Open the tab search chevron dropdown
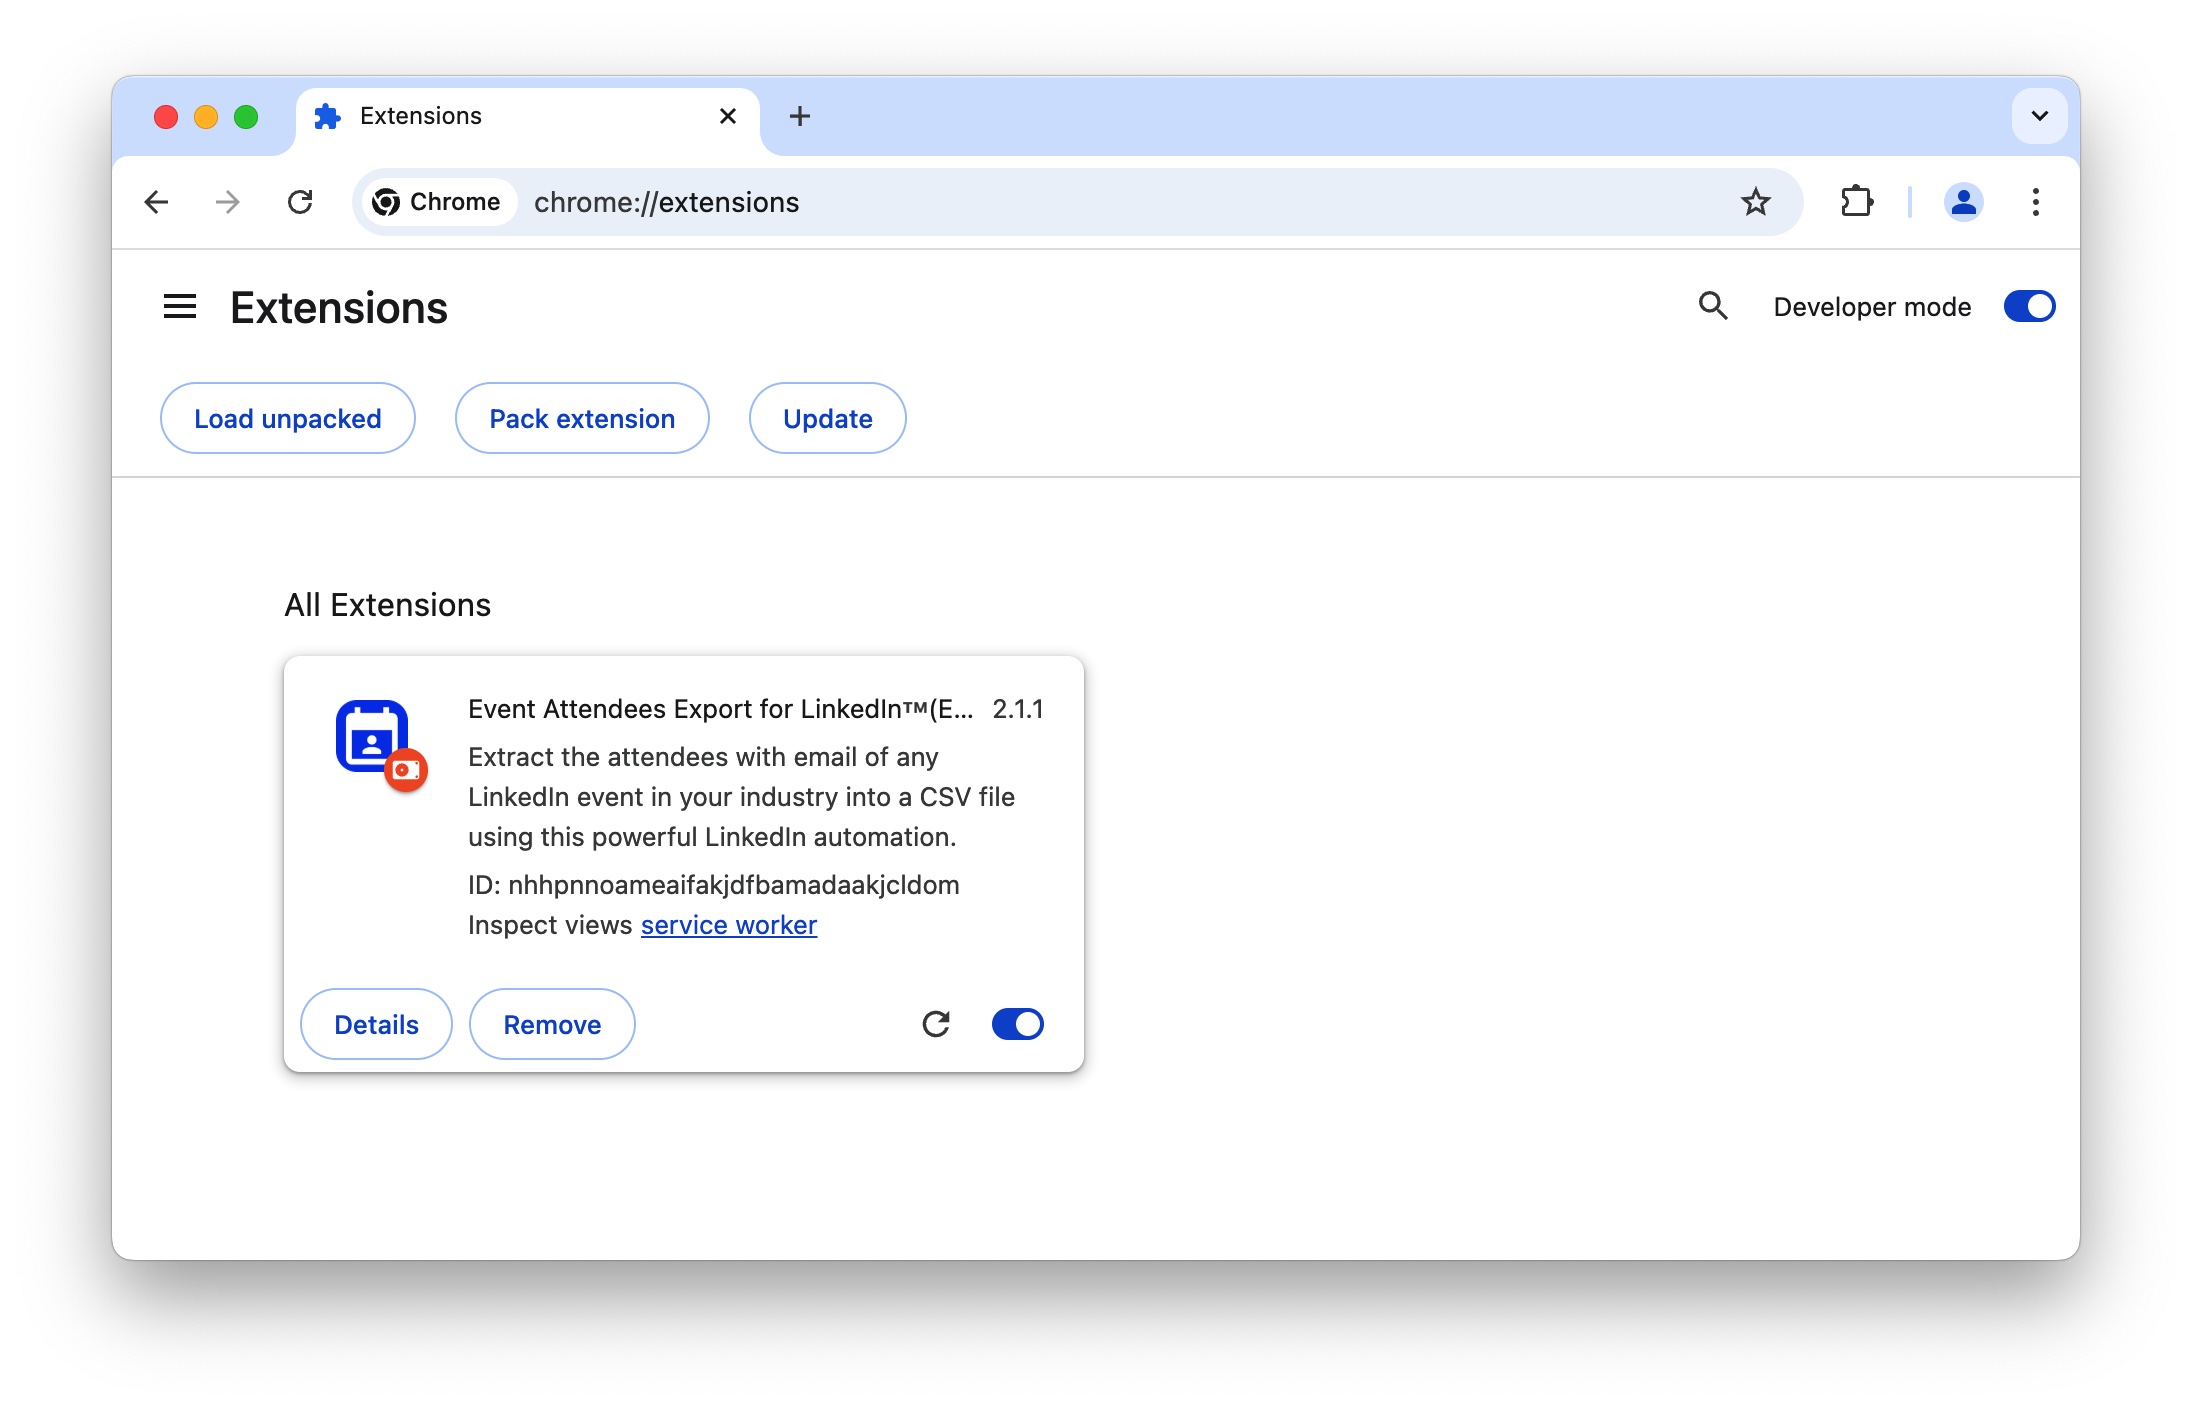Screen dimensions: 2192x1408 [2038, 116]
